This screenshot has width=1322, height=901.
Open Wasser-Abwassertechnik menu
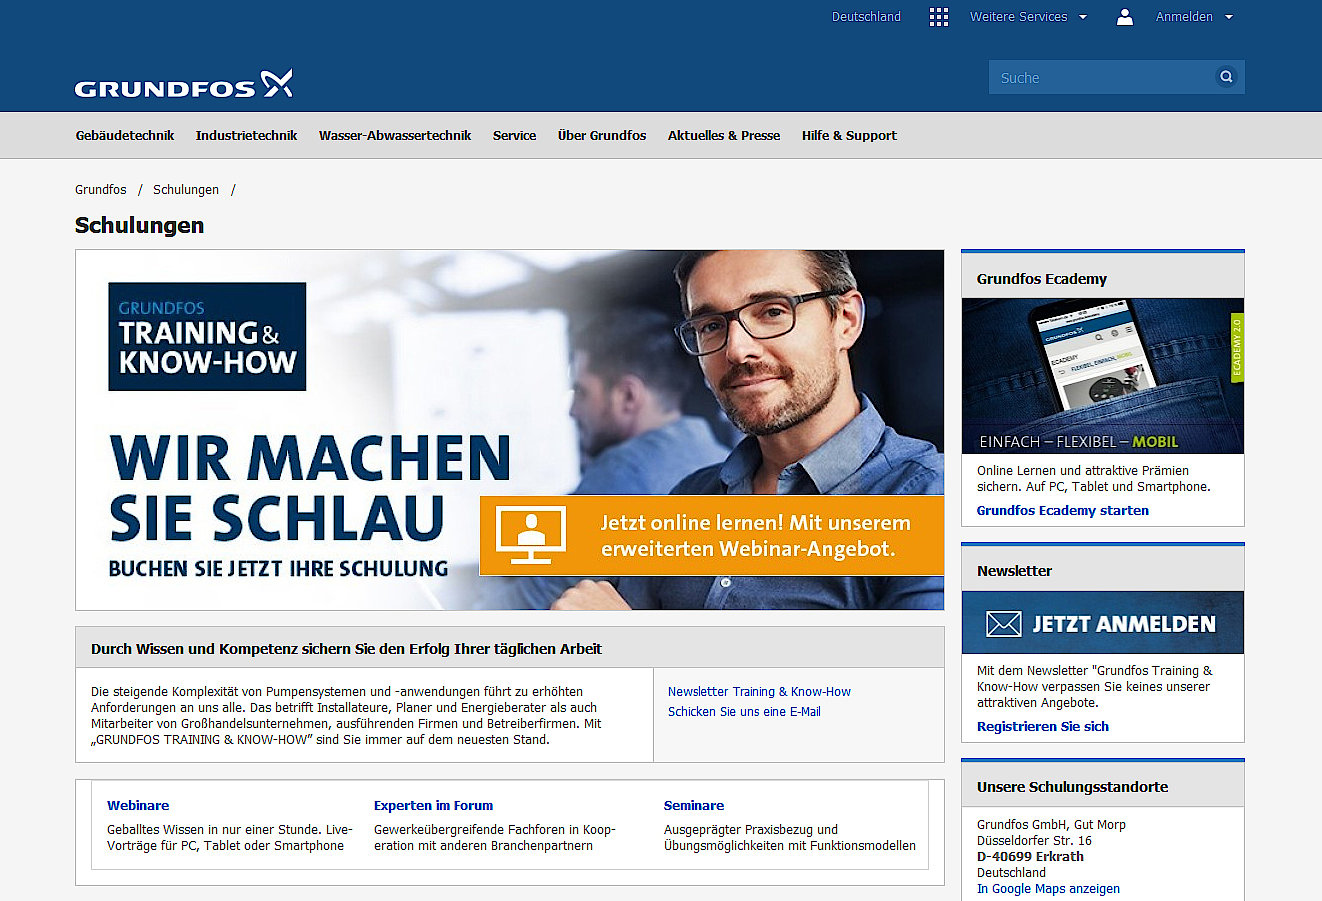[x=395, y=135]
